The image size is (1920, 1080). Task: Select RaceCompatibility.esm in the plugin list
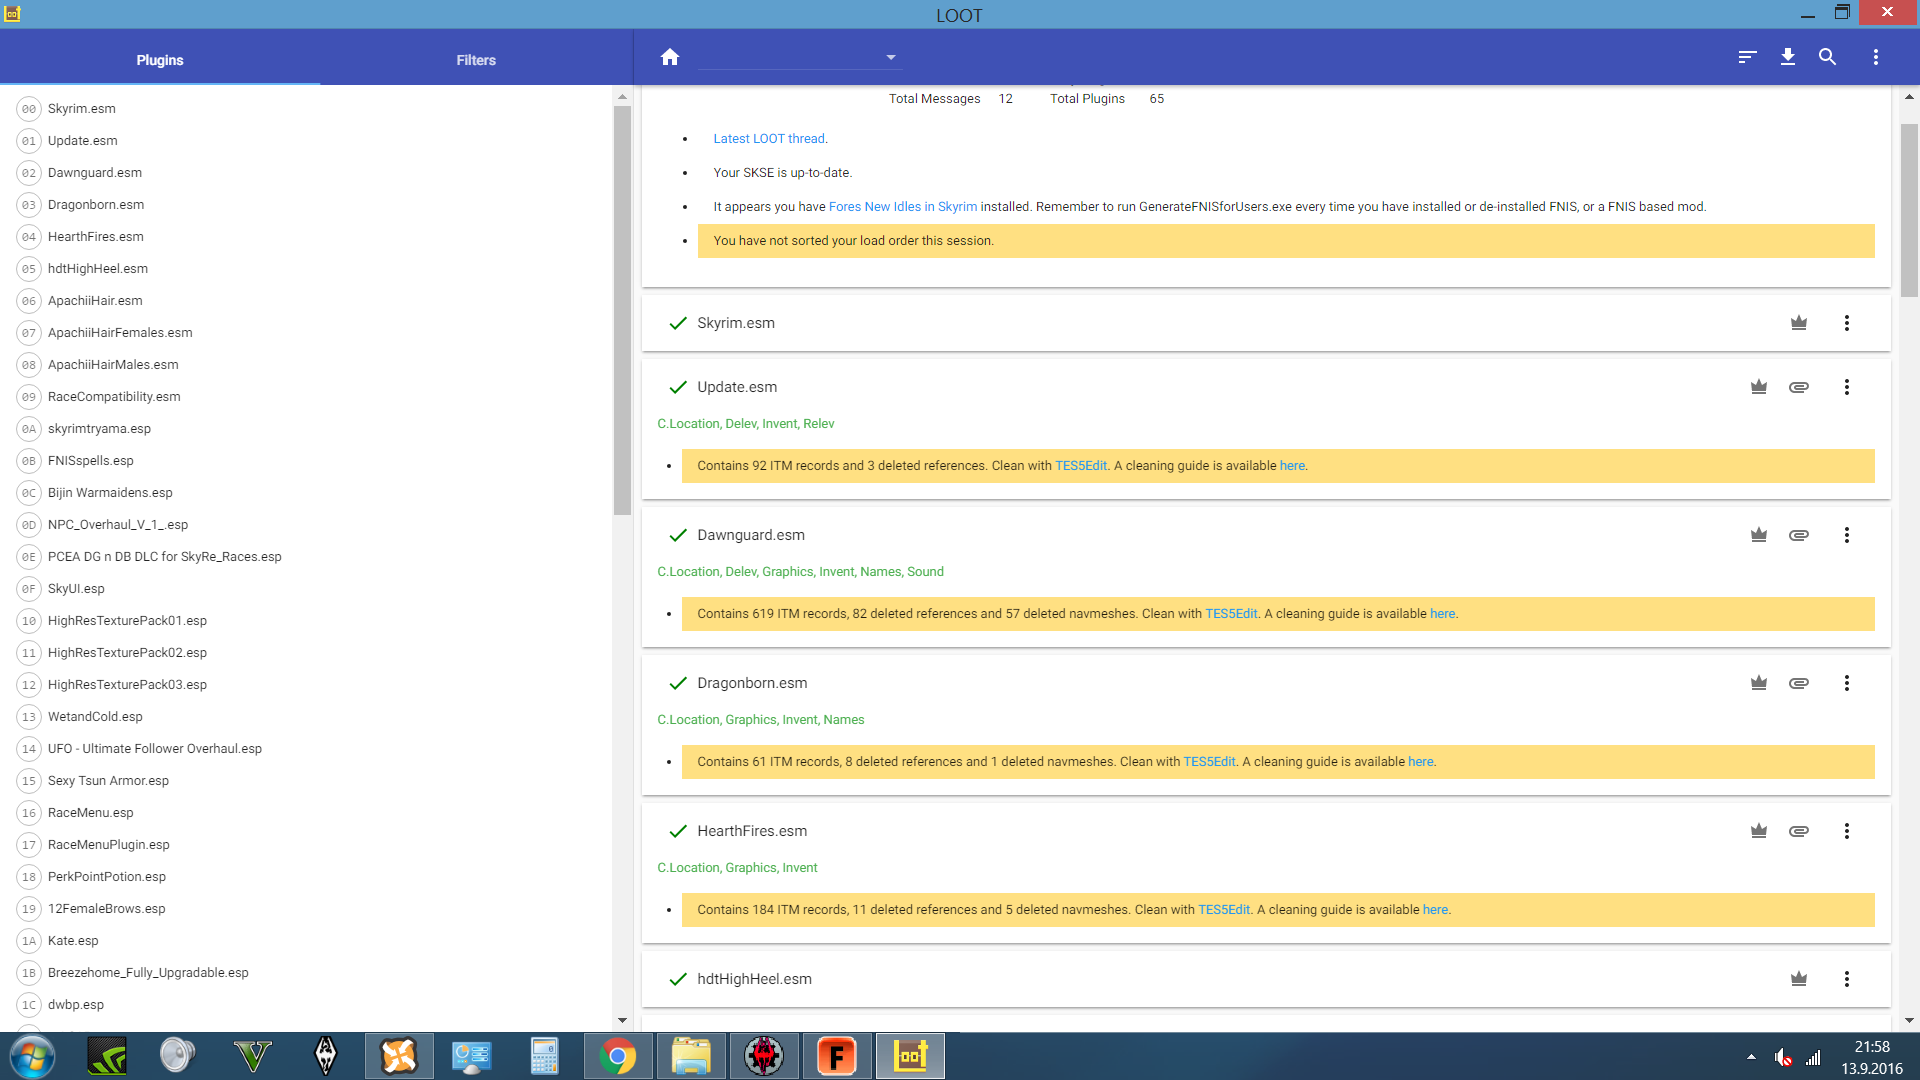pos(306,397)
